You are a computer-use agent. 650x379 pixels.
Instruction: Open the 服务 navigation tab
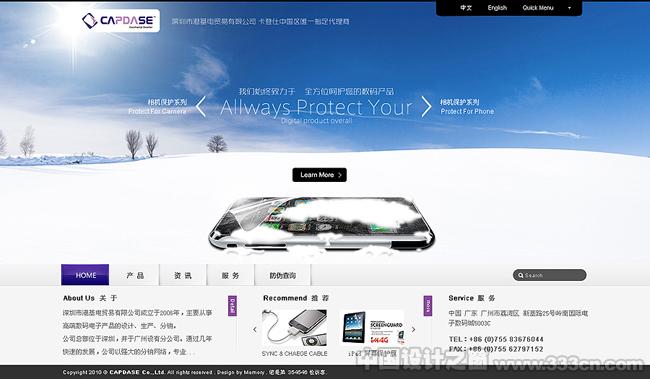(230, 275)
